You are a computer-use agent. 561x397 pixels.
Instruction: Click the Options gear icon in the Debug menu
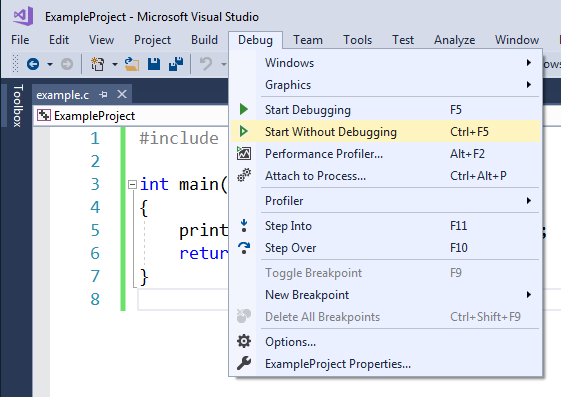pyautogui.click(x=244, y=342)
